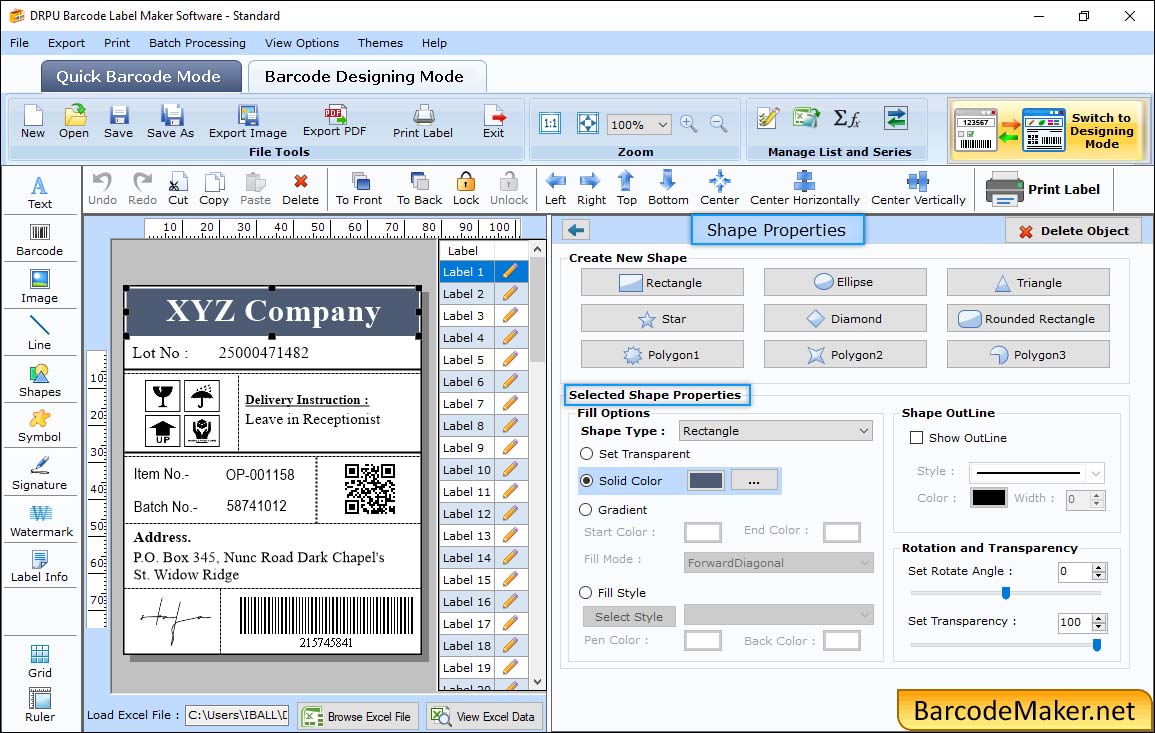Select the Text tool in sidebar

40,193
